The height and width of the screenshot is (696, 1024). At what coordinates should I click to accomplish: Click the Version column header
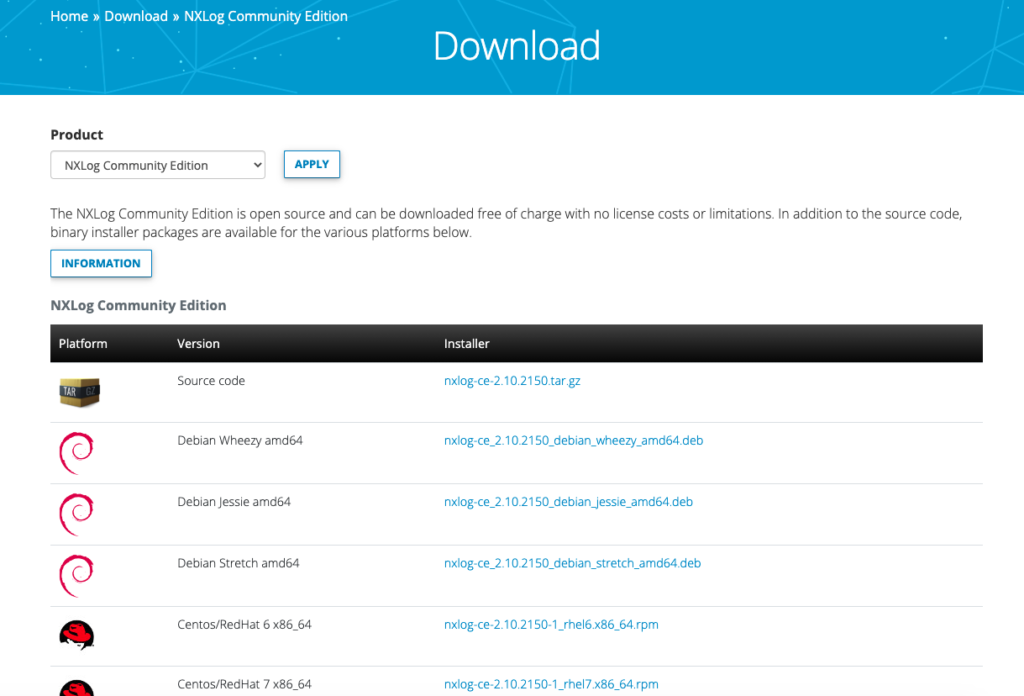pos(199,343)
